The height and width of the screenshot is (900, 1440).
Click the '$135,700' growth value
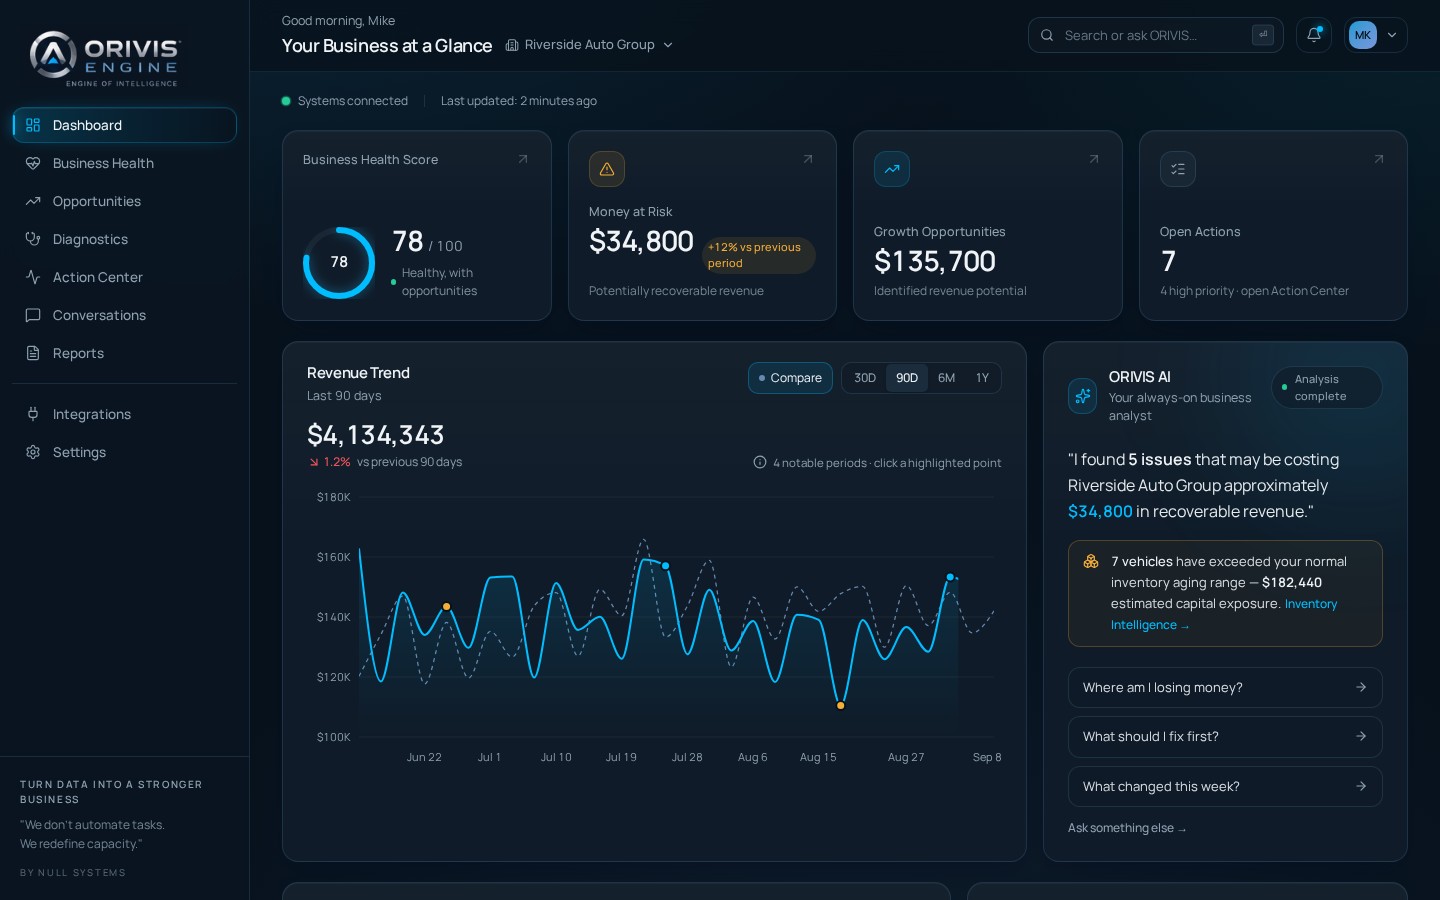pyautogui.click(x=935, y=261)
